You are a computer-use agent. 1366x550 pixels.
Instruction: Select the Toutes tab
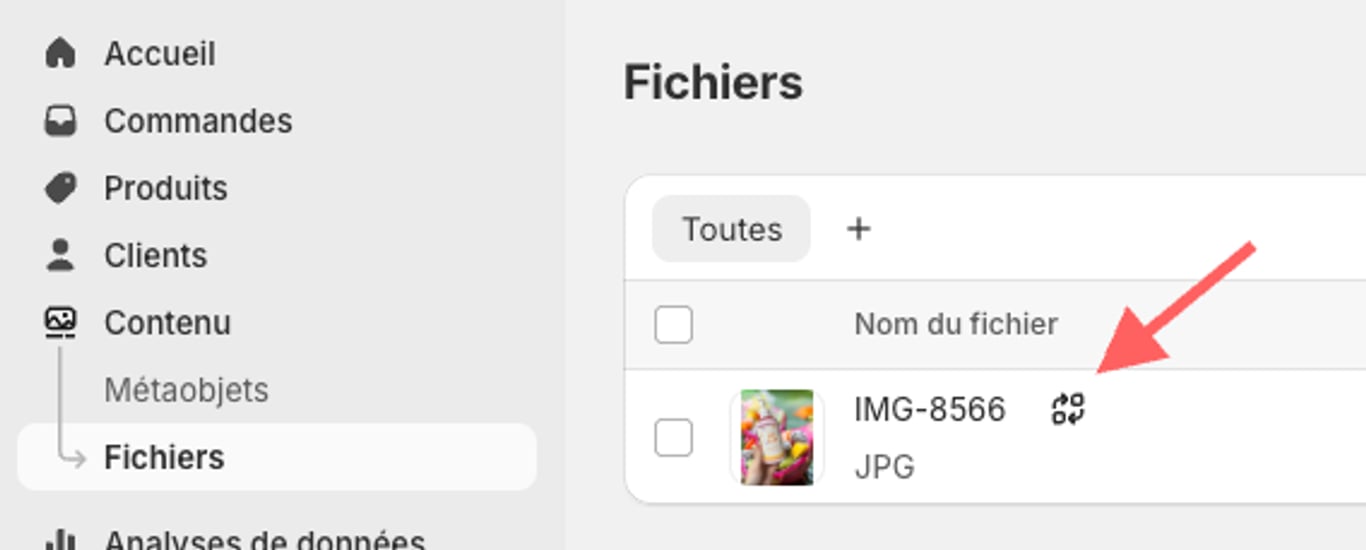[x=731, y=229]
